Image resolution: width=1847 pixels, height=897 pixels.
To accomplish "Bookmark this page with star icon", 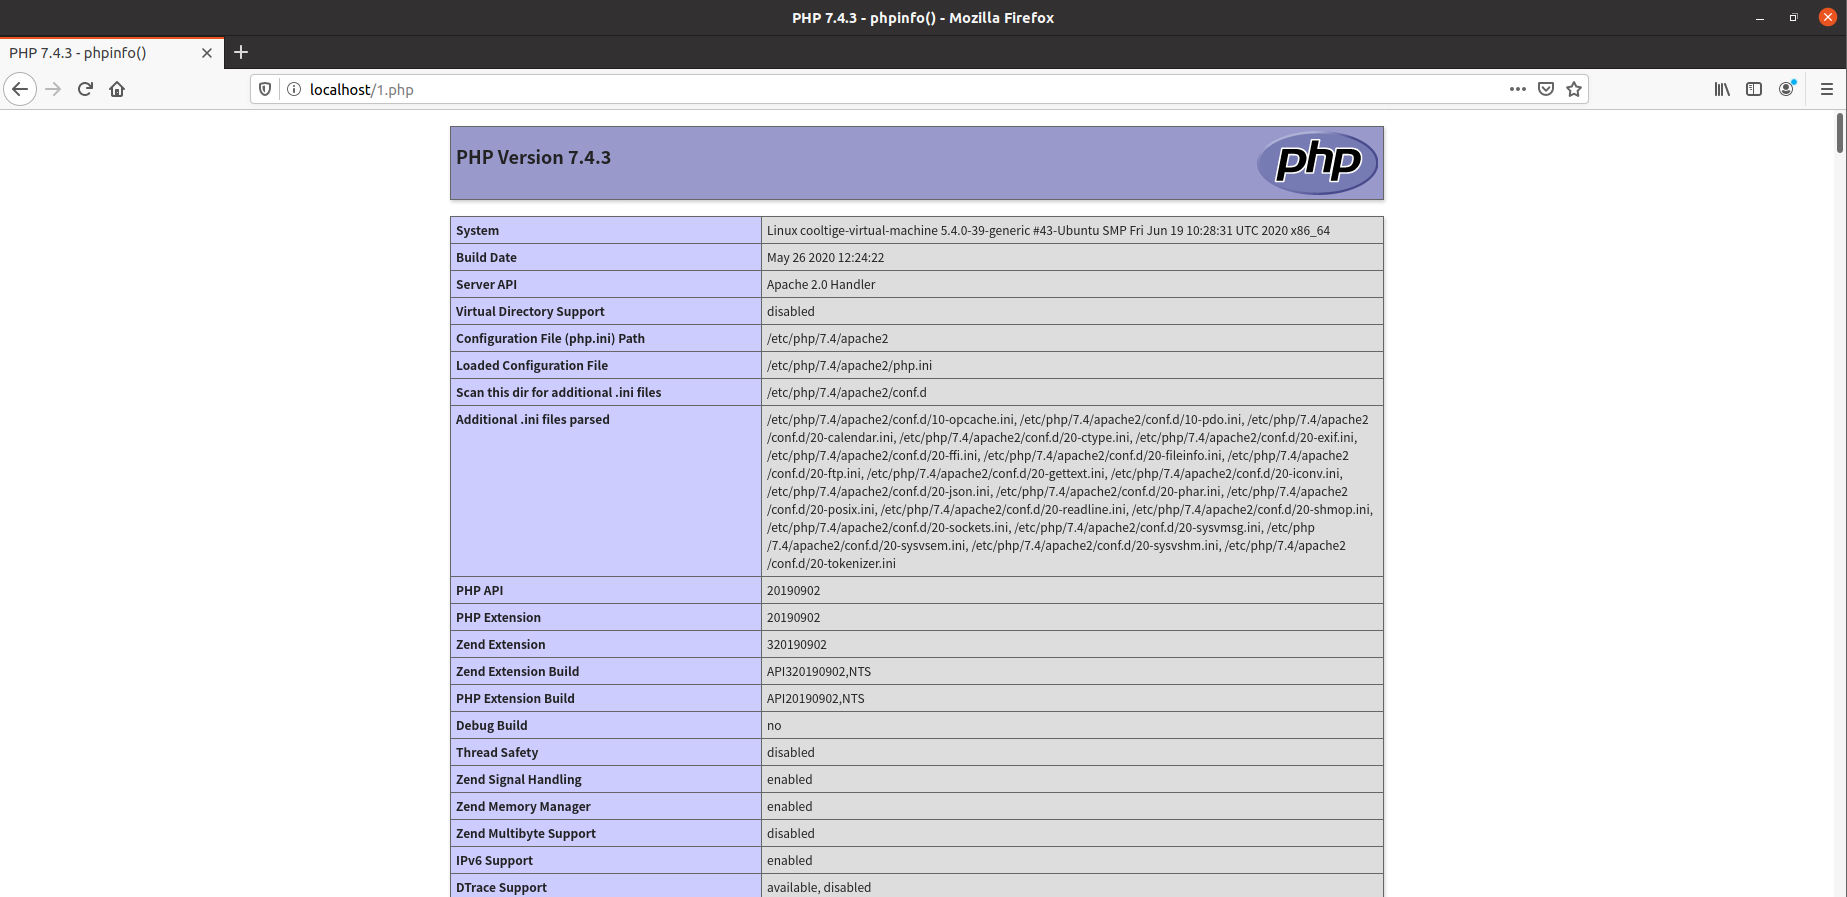I will click(x=1574, y=89).
